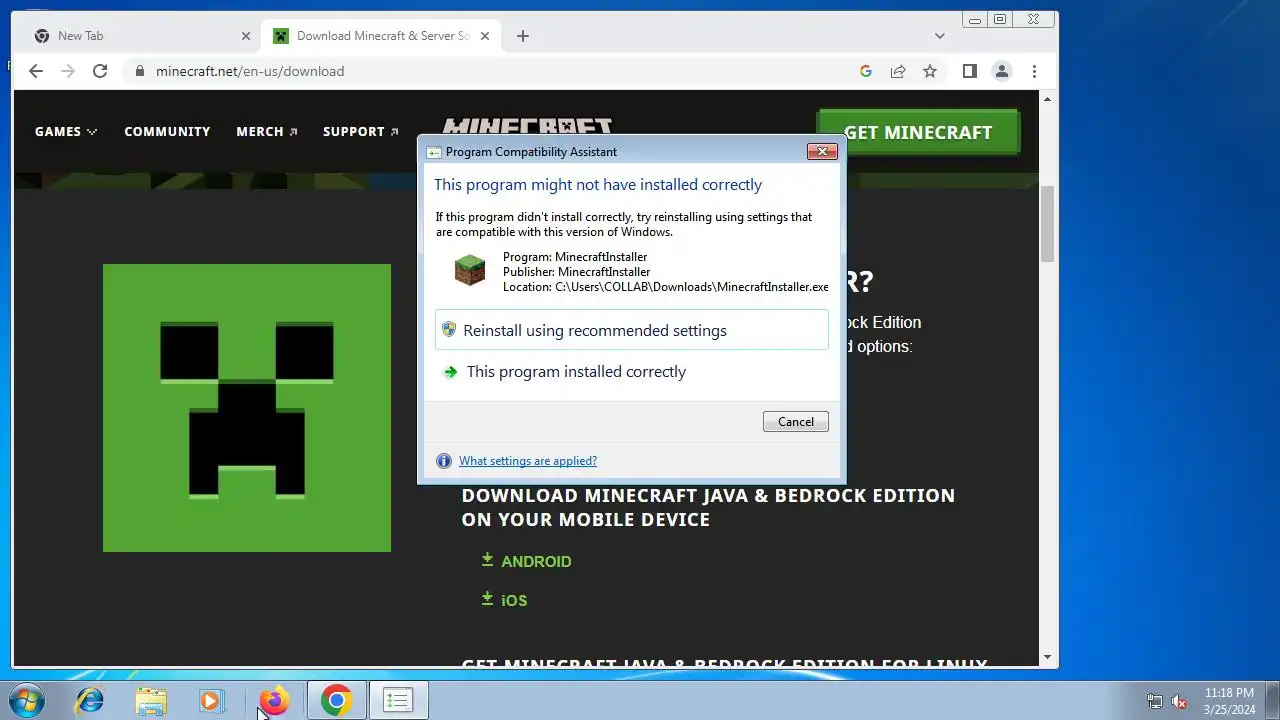
Task: Close the New Tab tab
Action: (246, 36)
